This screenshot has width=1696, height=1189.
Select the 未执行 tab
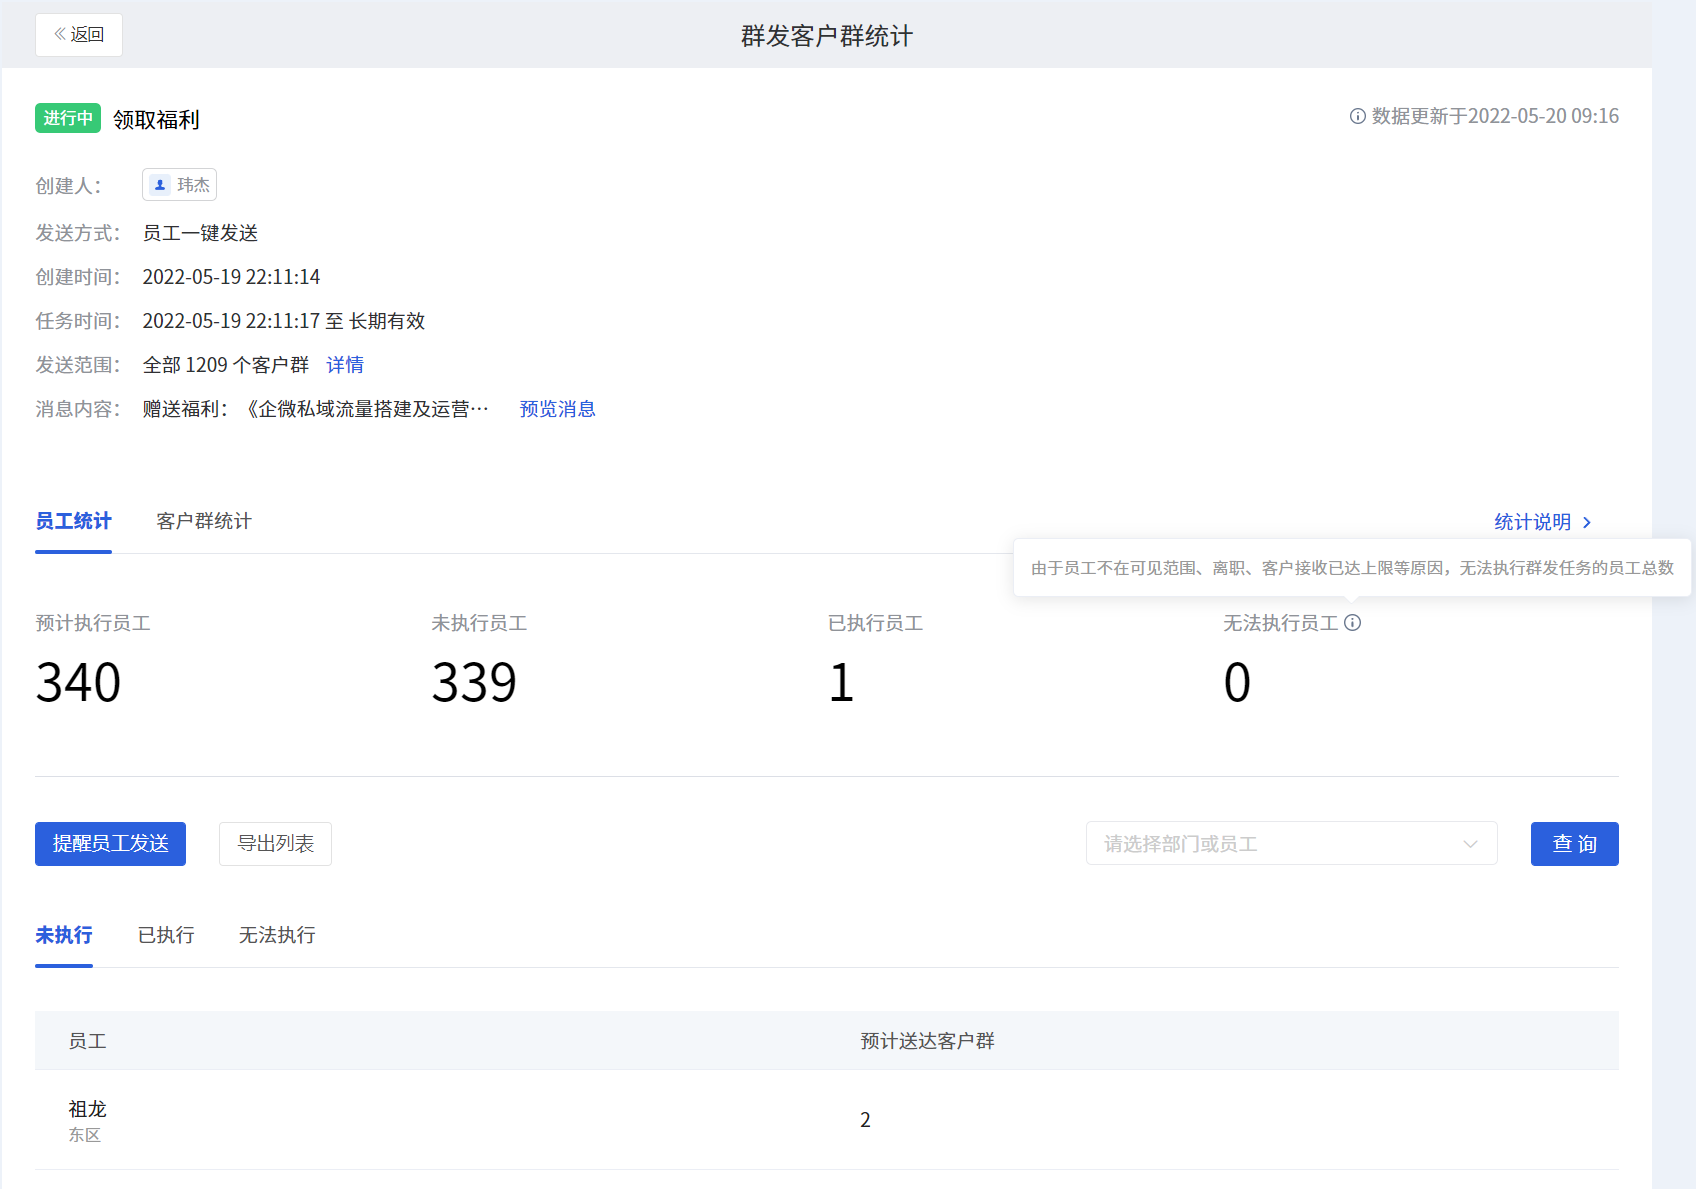(x=64, y=935)
